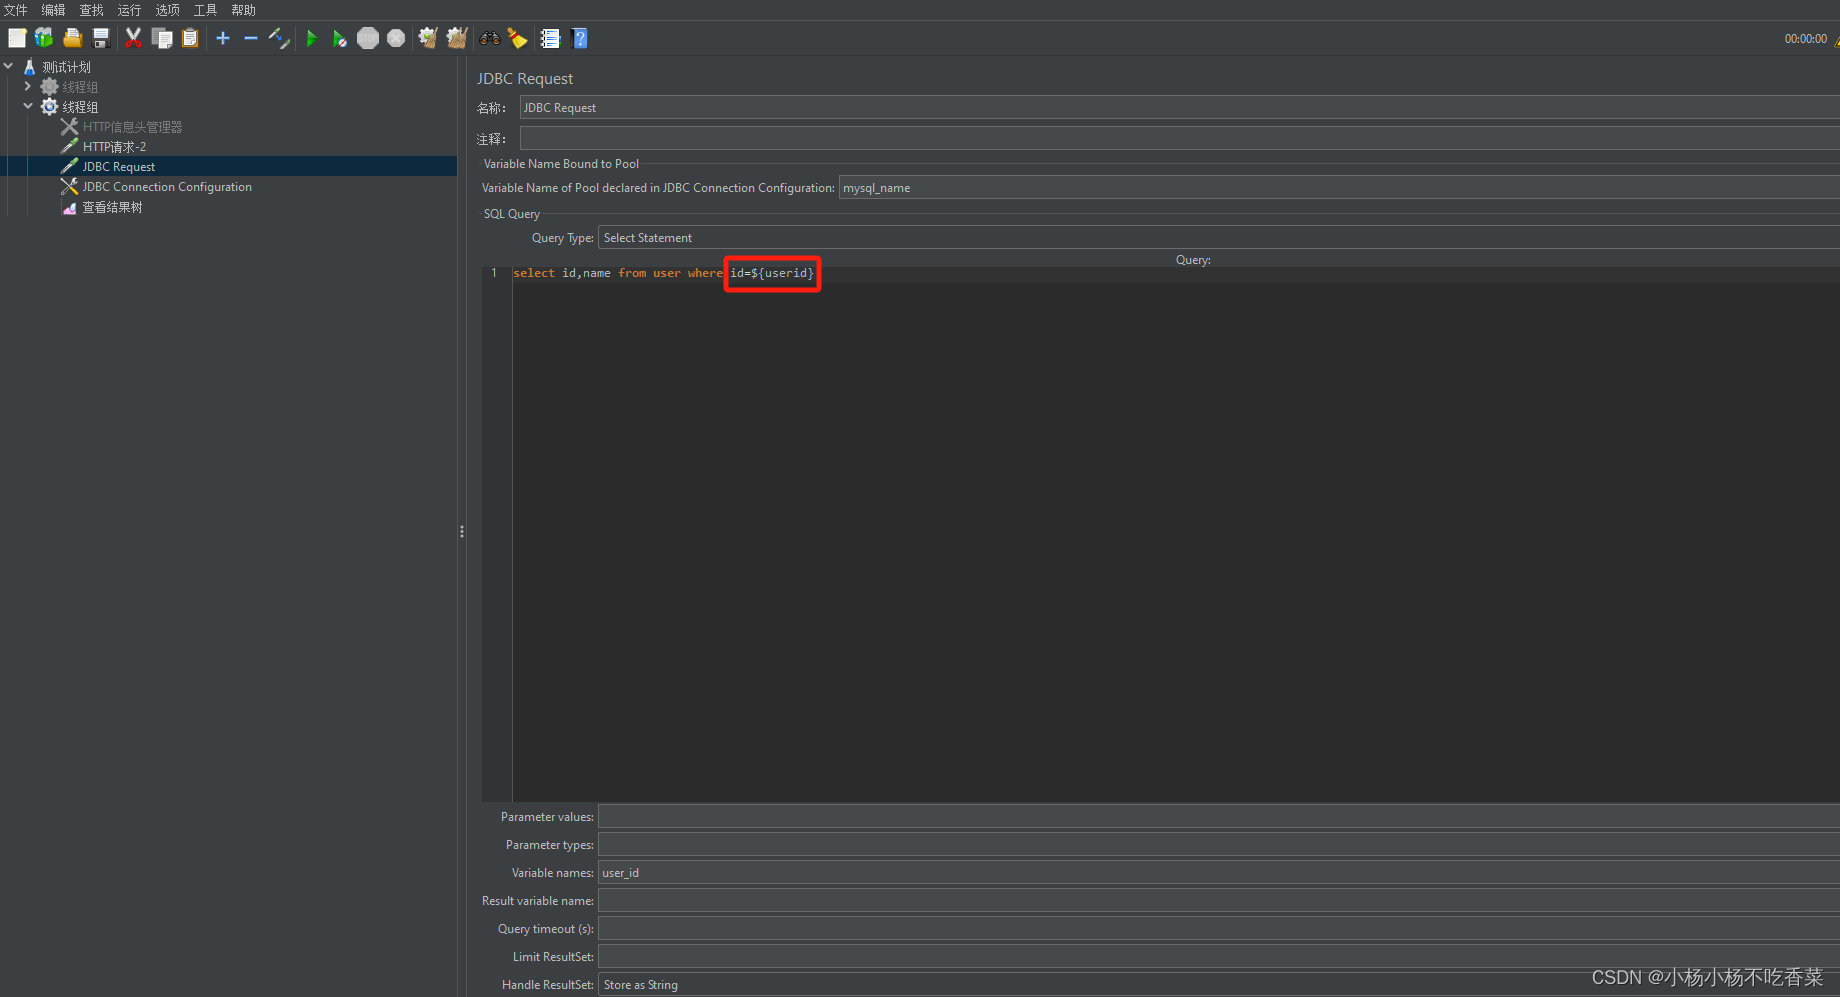This screenshot has width=1840, height=997.
Task: Click the 名称 field with JDBC Request
Action: pyautogui.click(x=1179, y=107)
